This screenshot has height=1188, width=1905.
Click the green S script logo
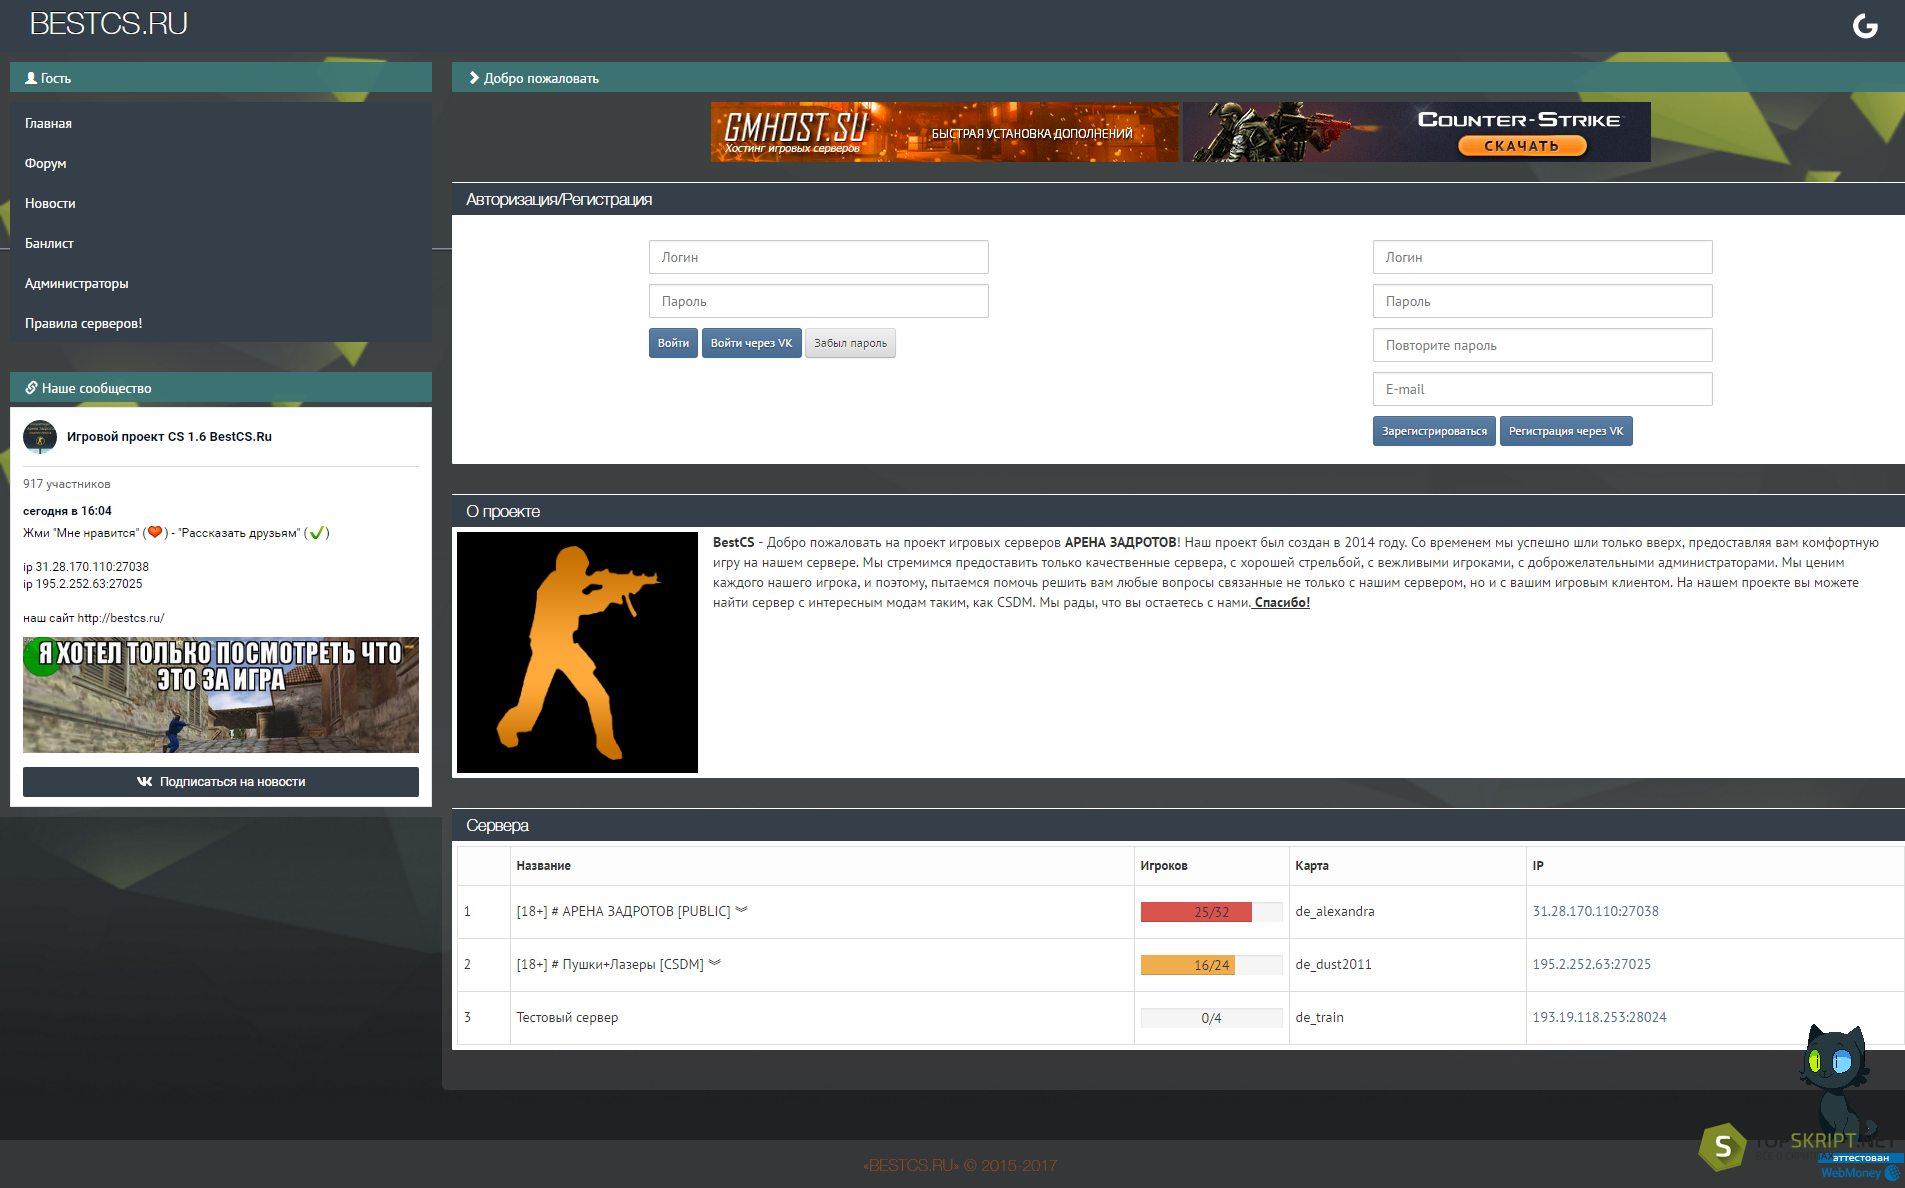pos(1722,1146)
